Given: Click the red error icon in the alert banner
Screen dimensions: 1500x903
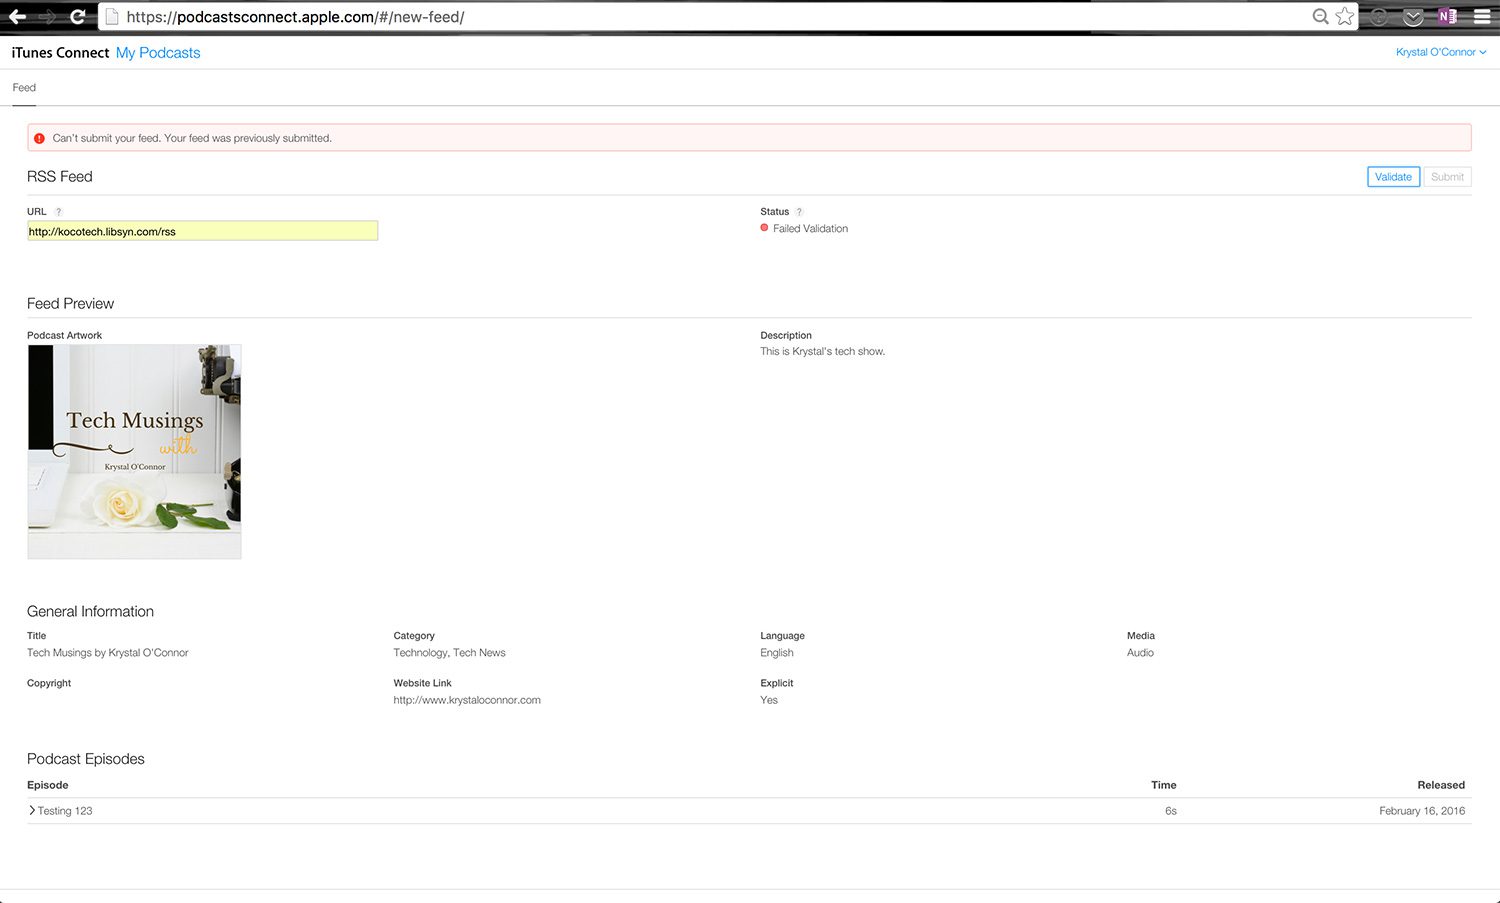Looking at the screenshot, I should point(40,138).
